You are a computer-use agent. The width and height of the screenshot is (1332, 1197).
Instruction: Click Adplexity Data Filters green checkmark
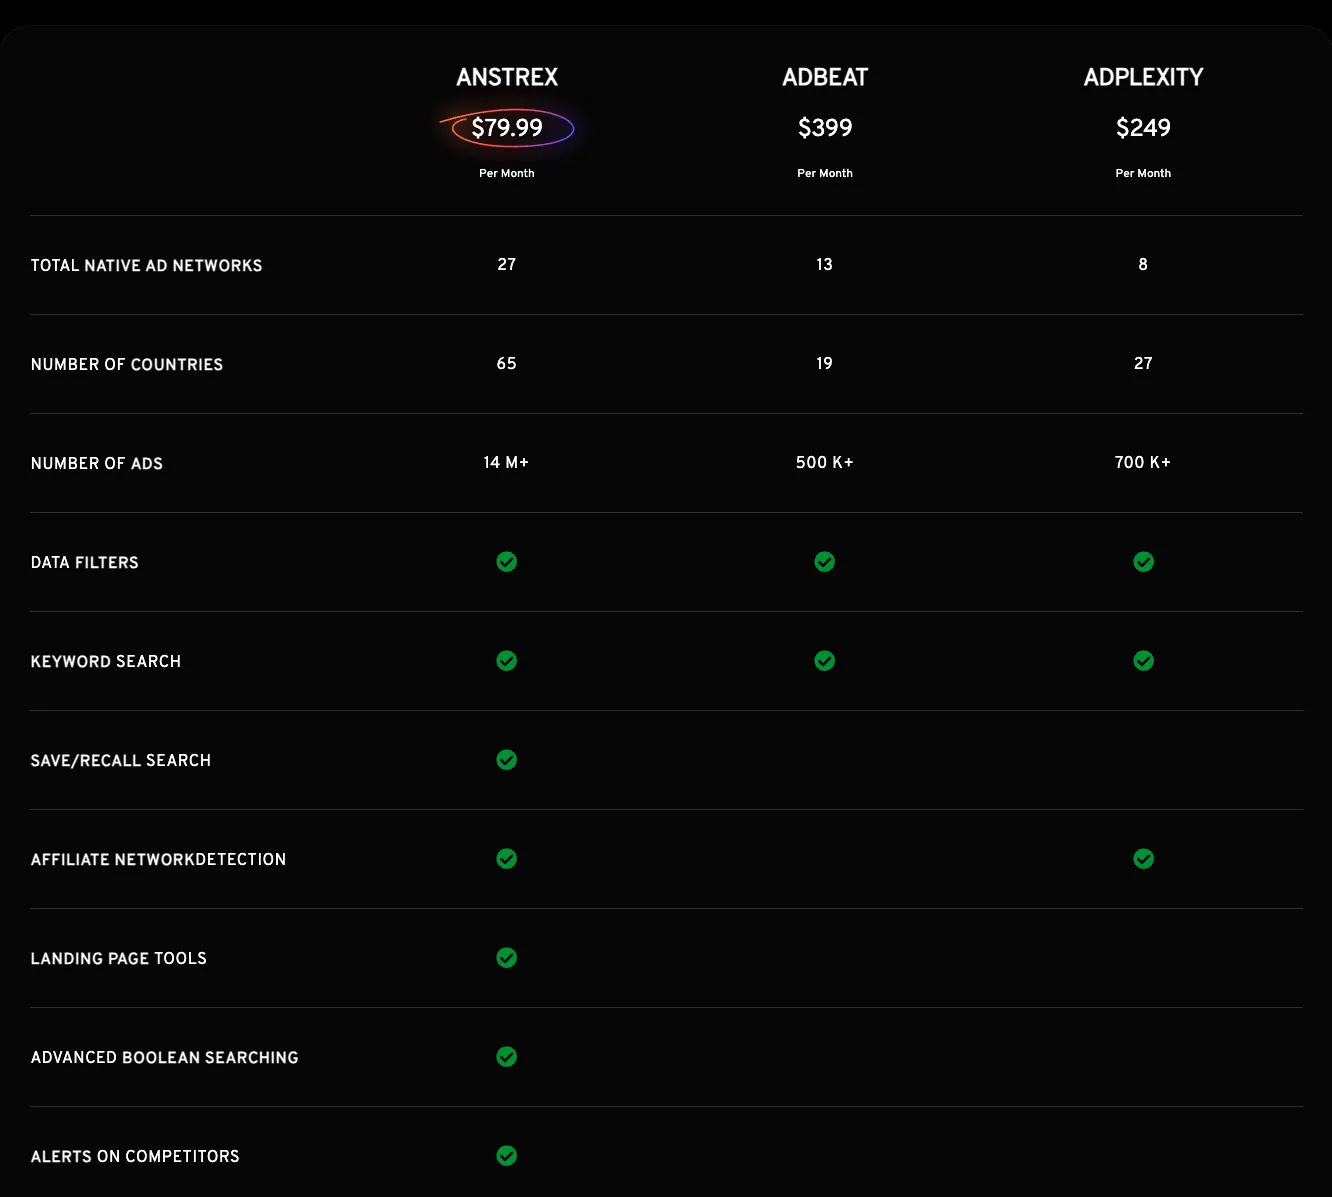click(1144, 562)
